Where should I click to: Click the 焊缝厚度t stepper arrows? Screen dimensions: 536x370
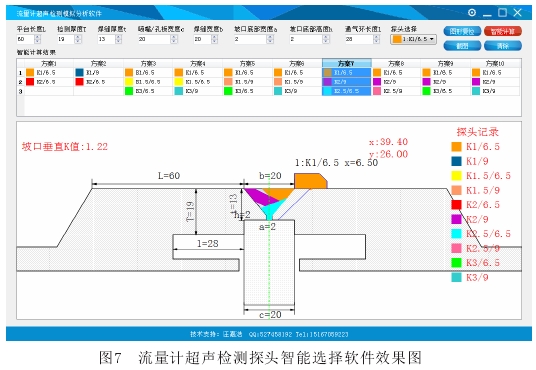(118, 39)
